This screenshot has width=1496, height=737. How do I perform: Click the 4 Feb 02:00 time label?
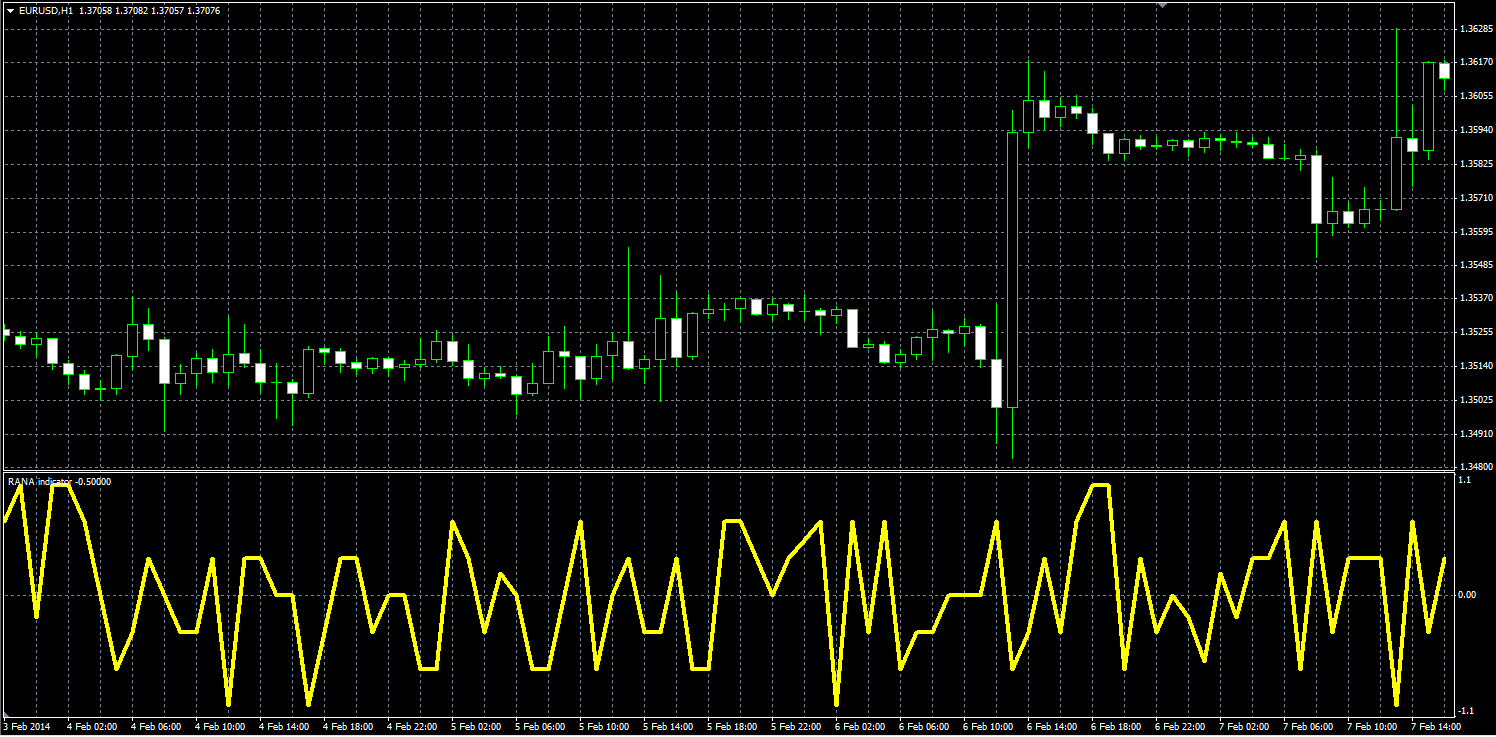click(x=91, y=727)
